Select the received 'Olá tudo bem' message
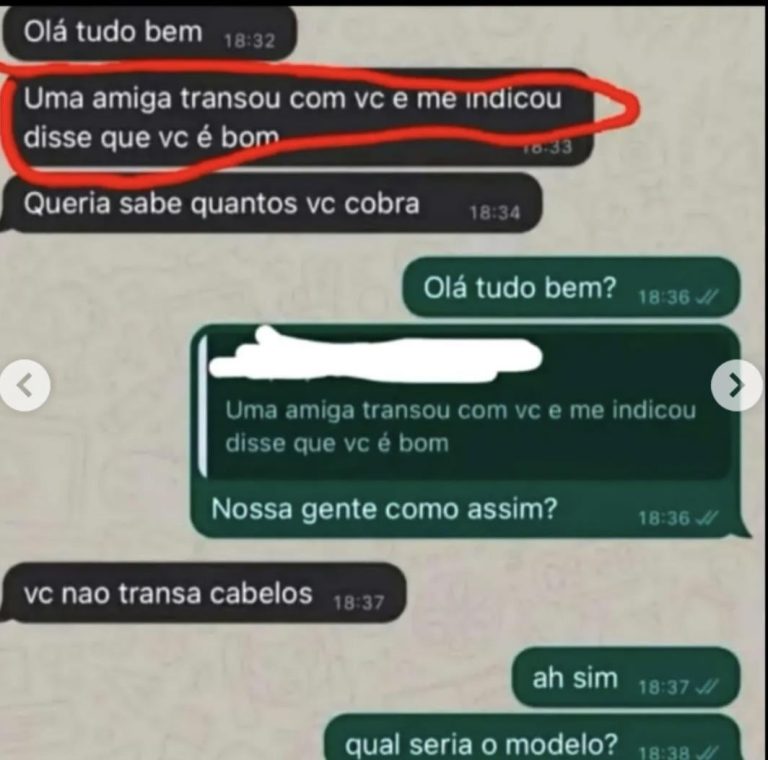The width and height of the screenshot is (768, 760). coord(149,33)
